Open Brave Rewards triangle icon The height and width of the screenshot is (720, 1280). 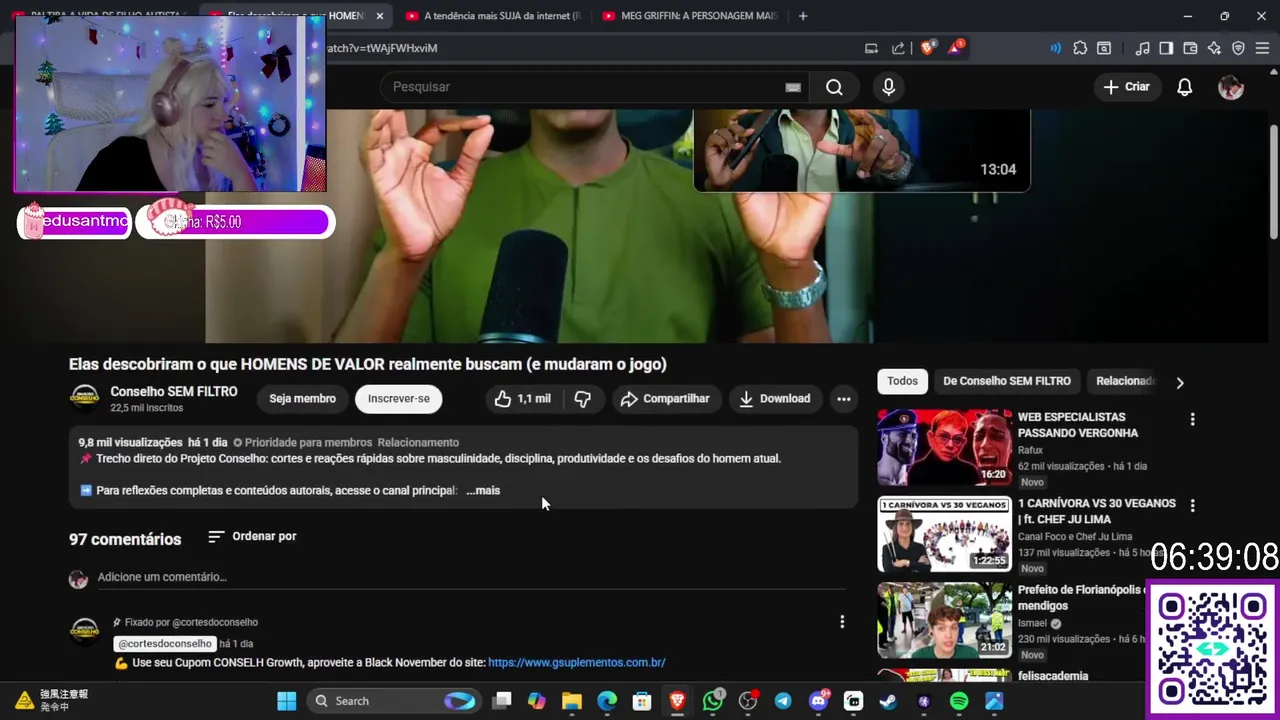955,47
